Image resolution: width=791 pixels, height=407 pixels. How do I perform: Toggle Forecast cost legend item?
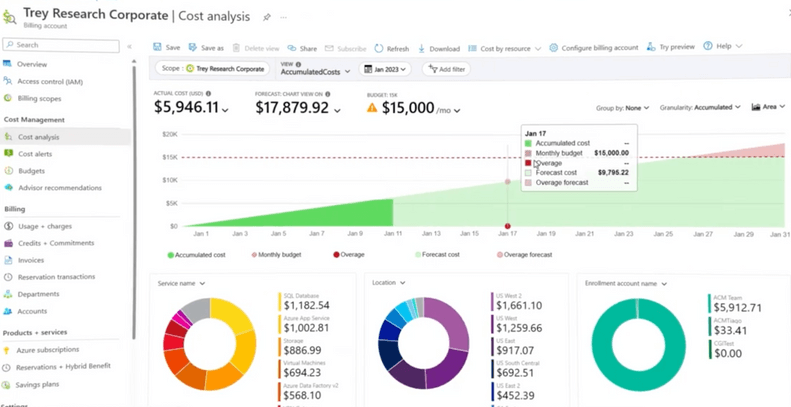[437, 255]
